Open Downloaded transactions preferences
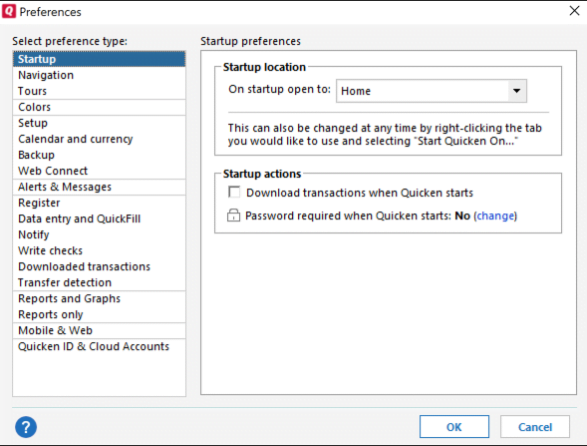This screenshot has width=587, height=446. [99, 267]
